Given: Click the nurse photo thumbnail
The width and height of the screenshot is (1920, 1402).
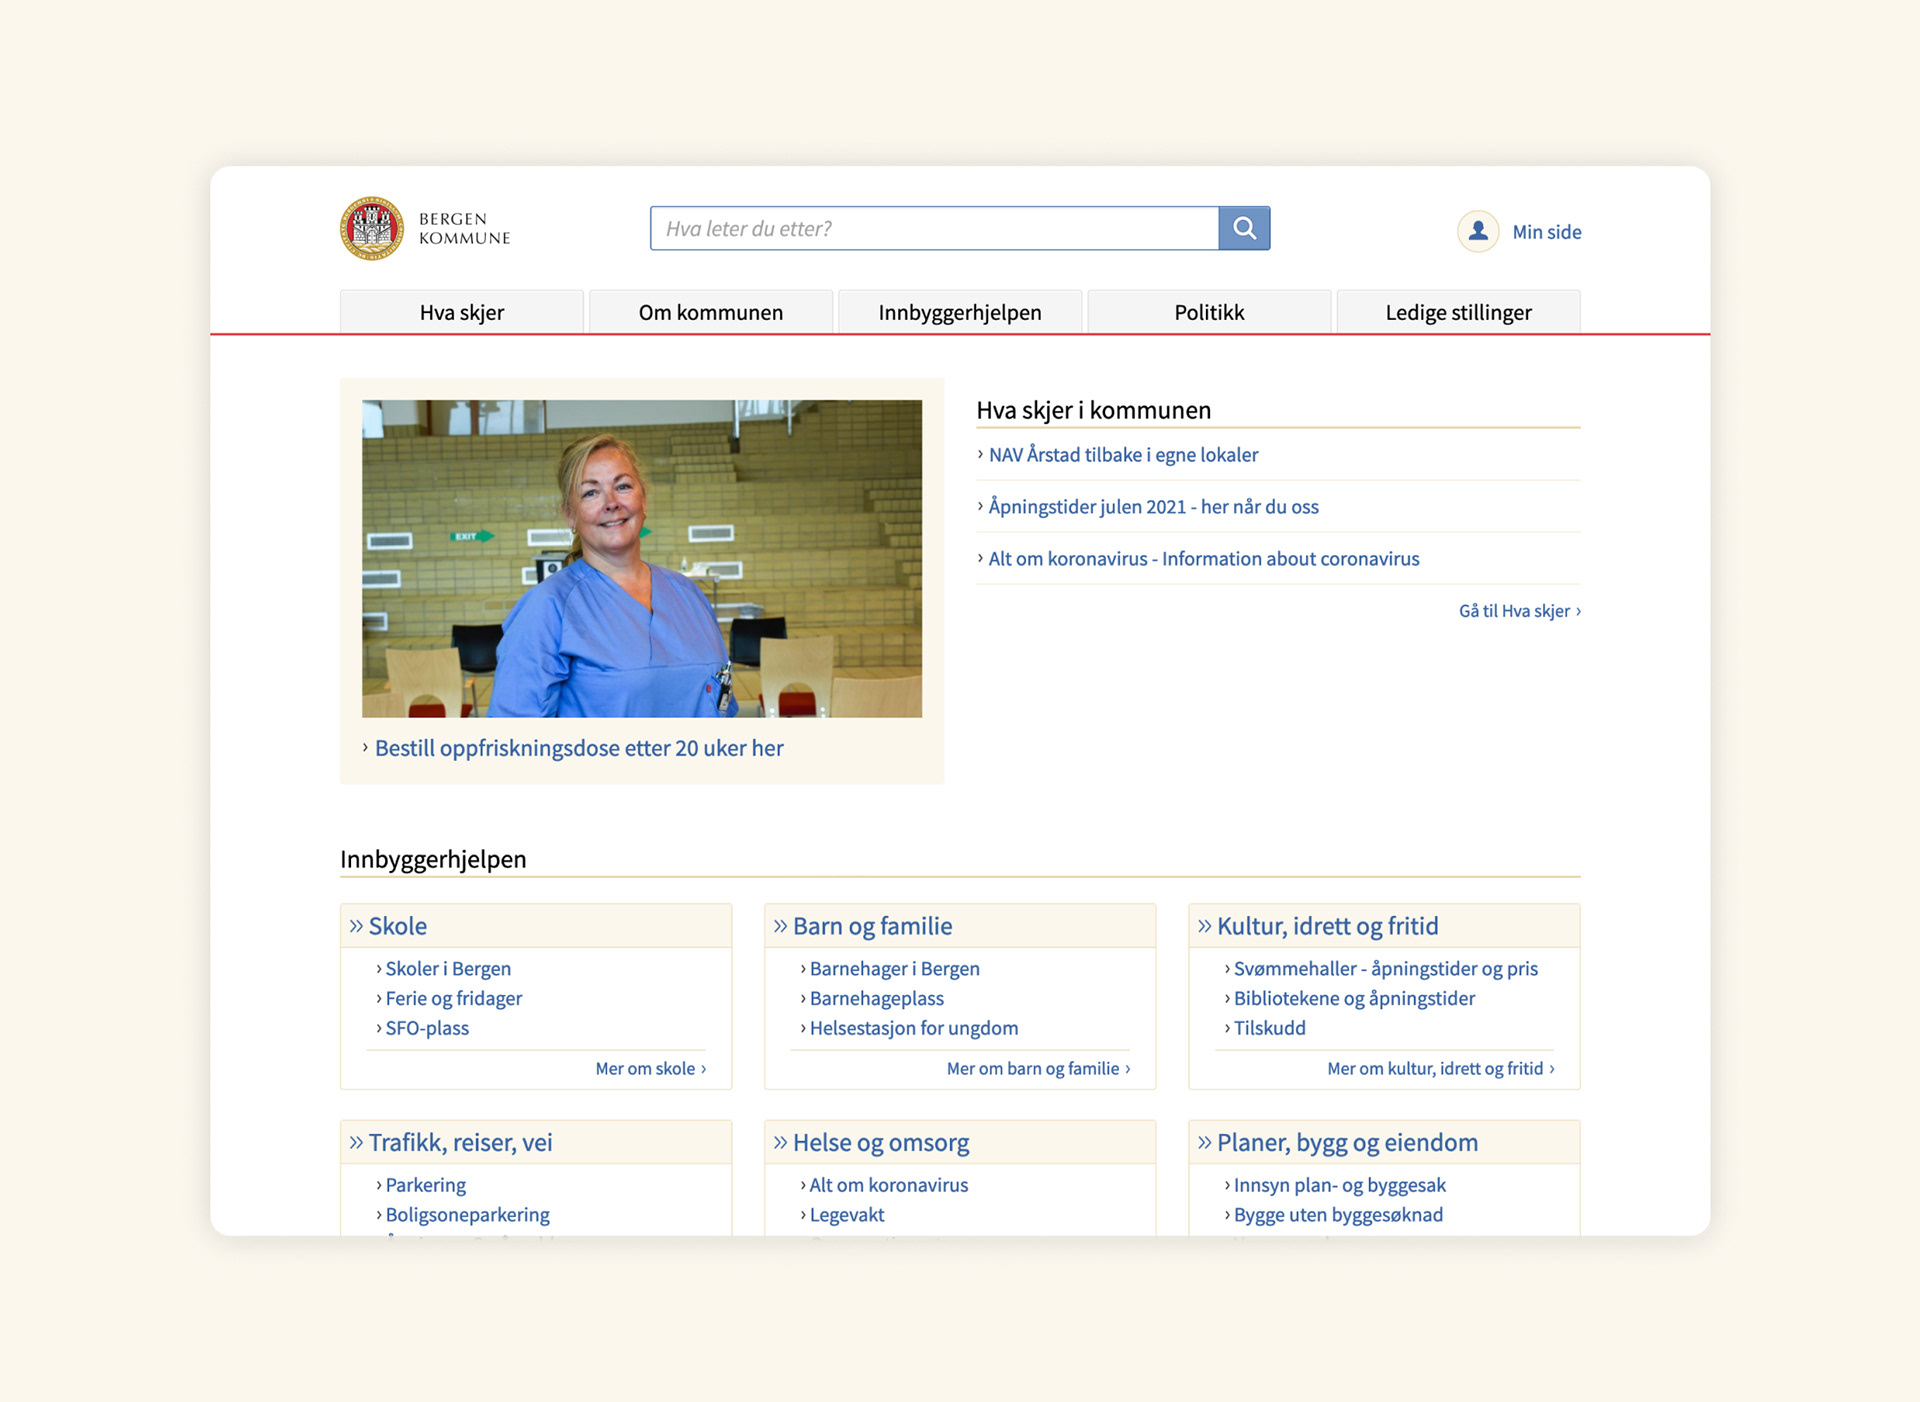Looking at the screenshot, I should [642, 558].
